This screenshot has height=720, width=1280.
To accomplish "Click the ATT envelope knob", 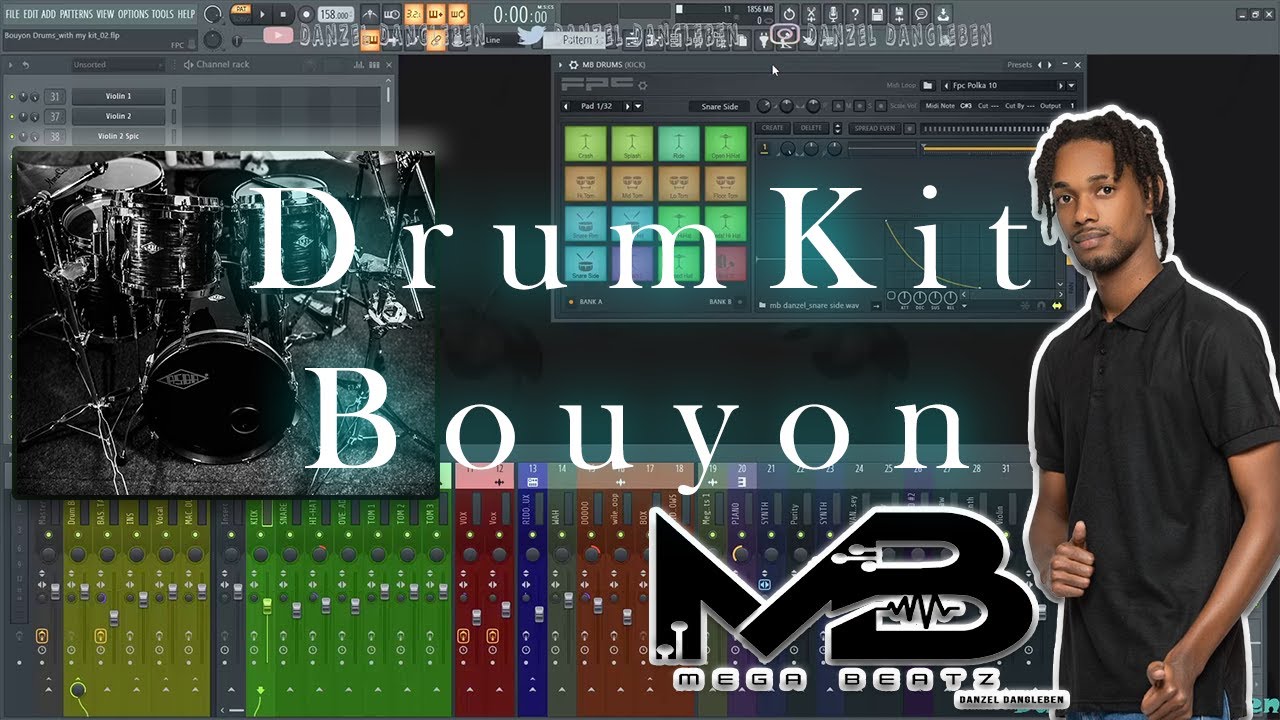I will [904, 298].
